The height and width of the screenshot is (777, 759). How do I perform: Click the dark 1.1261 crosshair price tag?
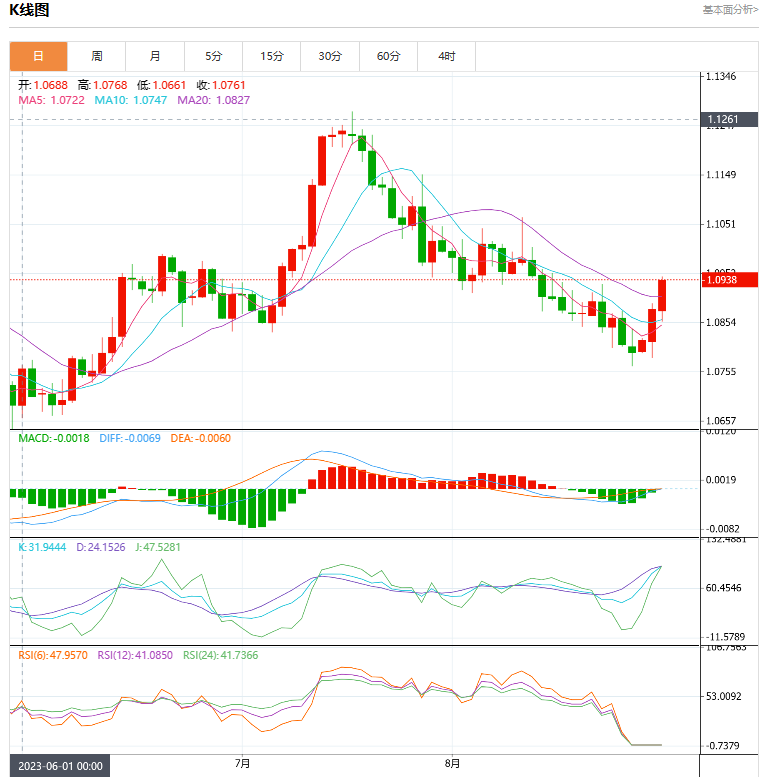[x=729, y=119]
